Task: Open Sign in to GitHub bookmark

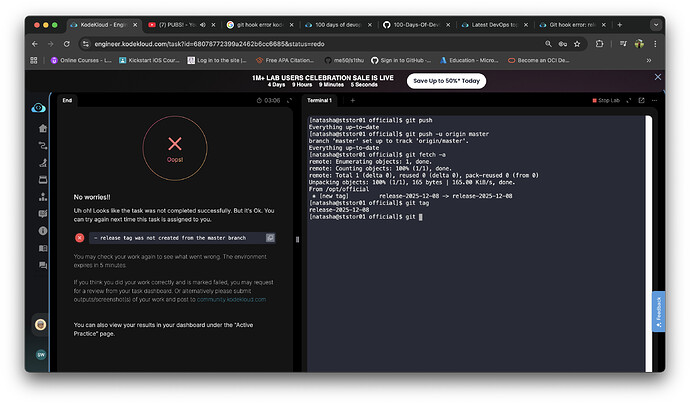Action: pyautogui.click(x=401, y=61)
